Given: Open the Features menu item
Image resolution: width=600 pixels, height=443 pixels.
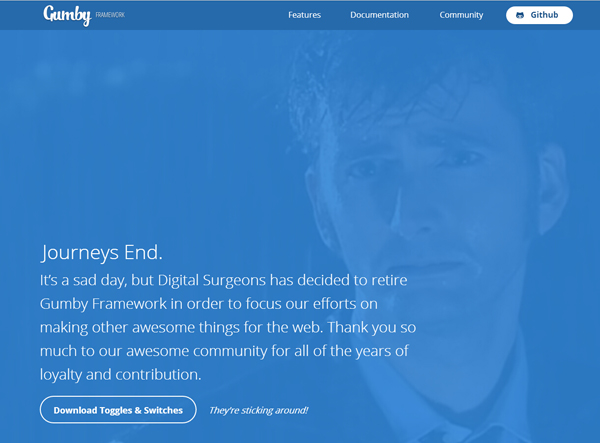Looking at the screenshot, I should tap(305, 15).
